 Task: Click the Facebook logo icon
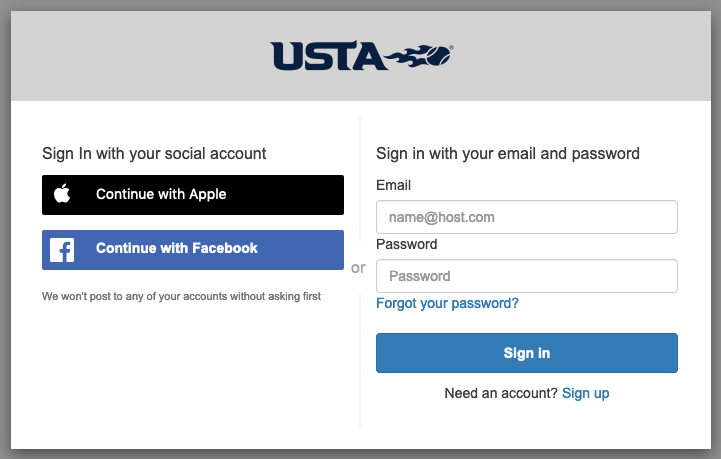[x=62, y=249]
